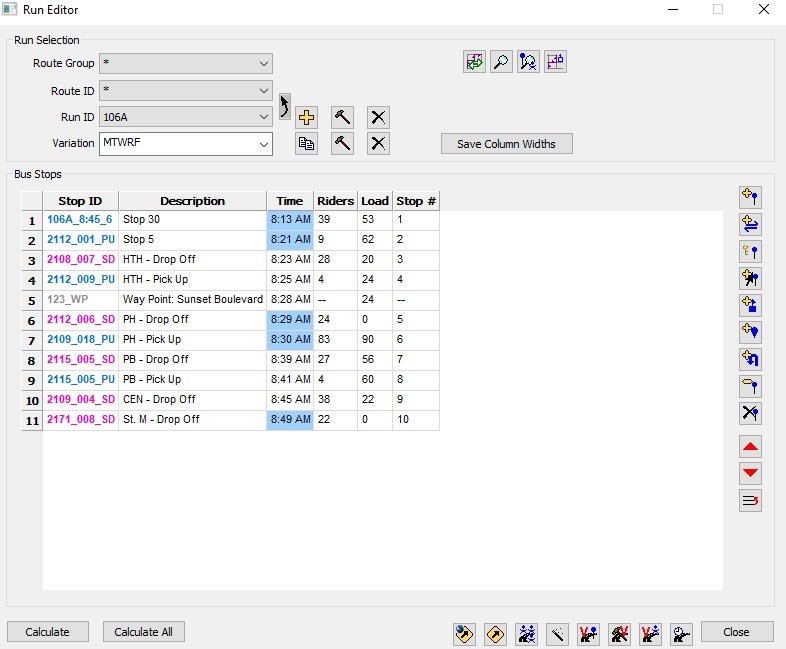Image resolution: width=786 pixels, height=649 pixels.
Task: Remove the stop with crossed pin icon
Action: 750,413
